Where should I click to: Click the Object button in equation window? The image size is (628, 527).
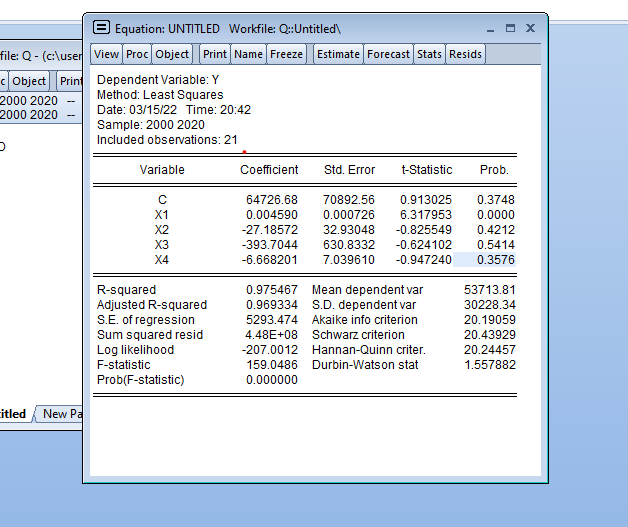pos(172,54)
